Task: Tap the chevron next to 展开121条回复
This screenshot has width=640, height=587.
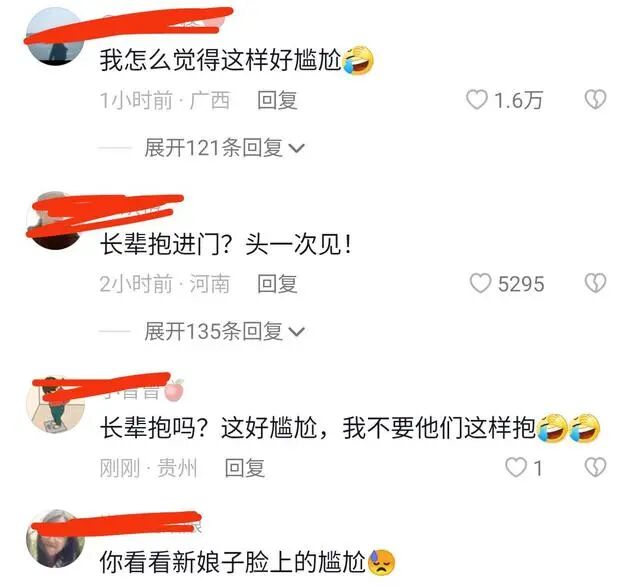Action: tap(296, 149)
